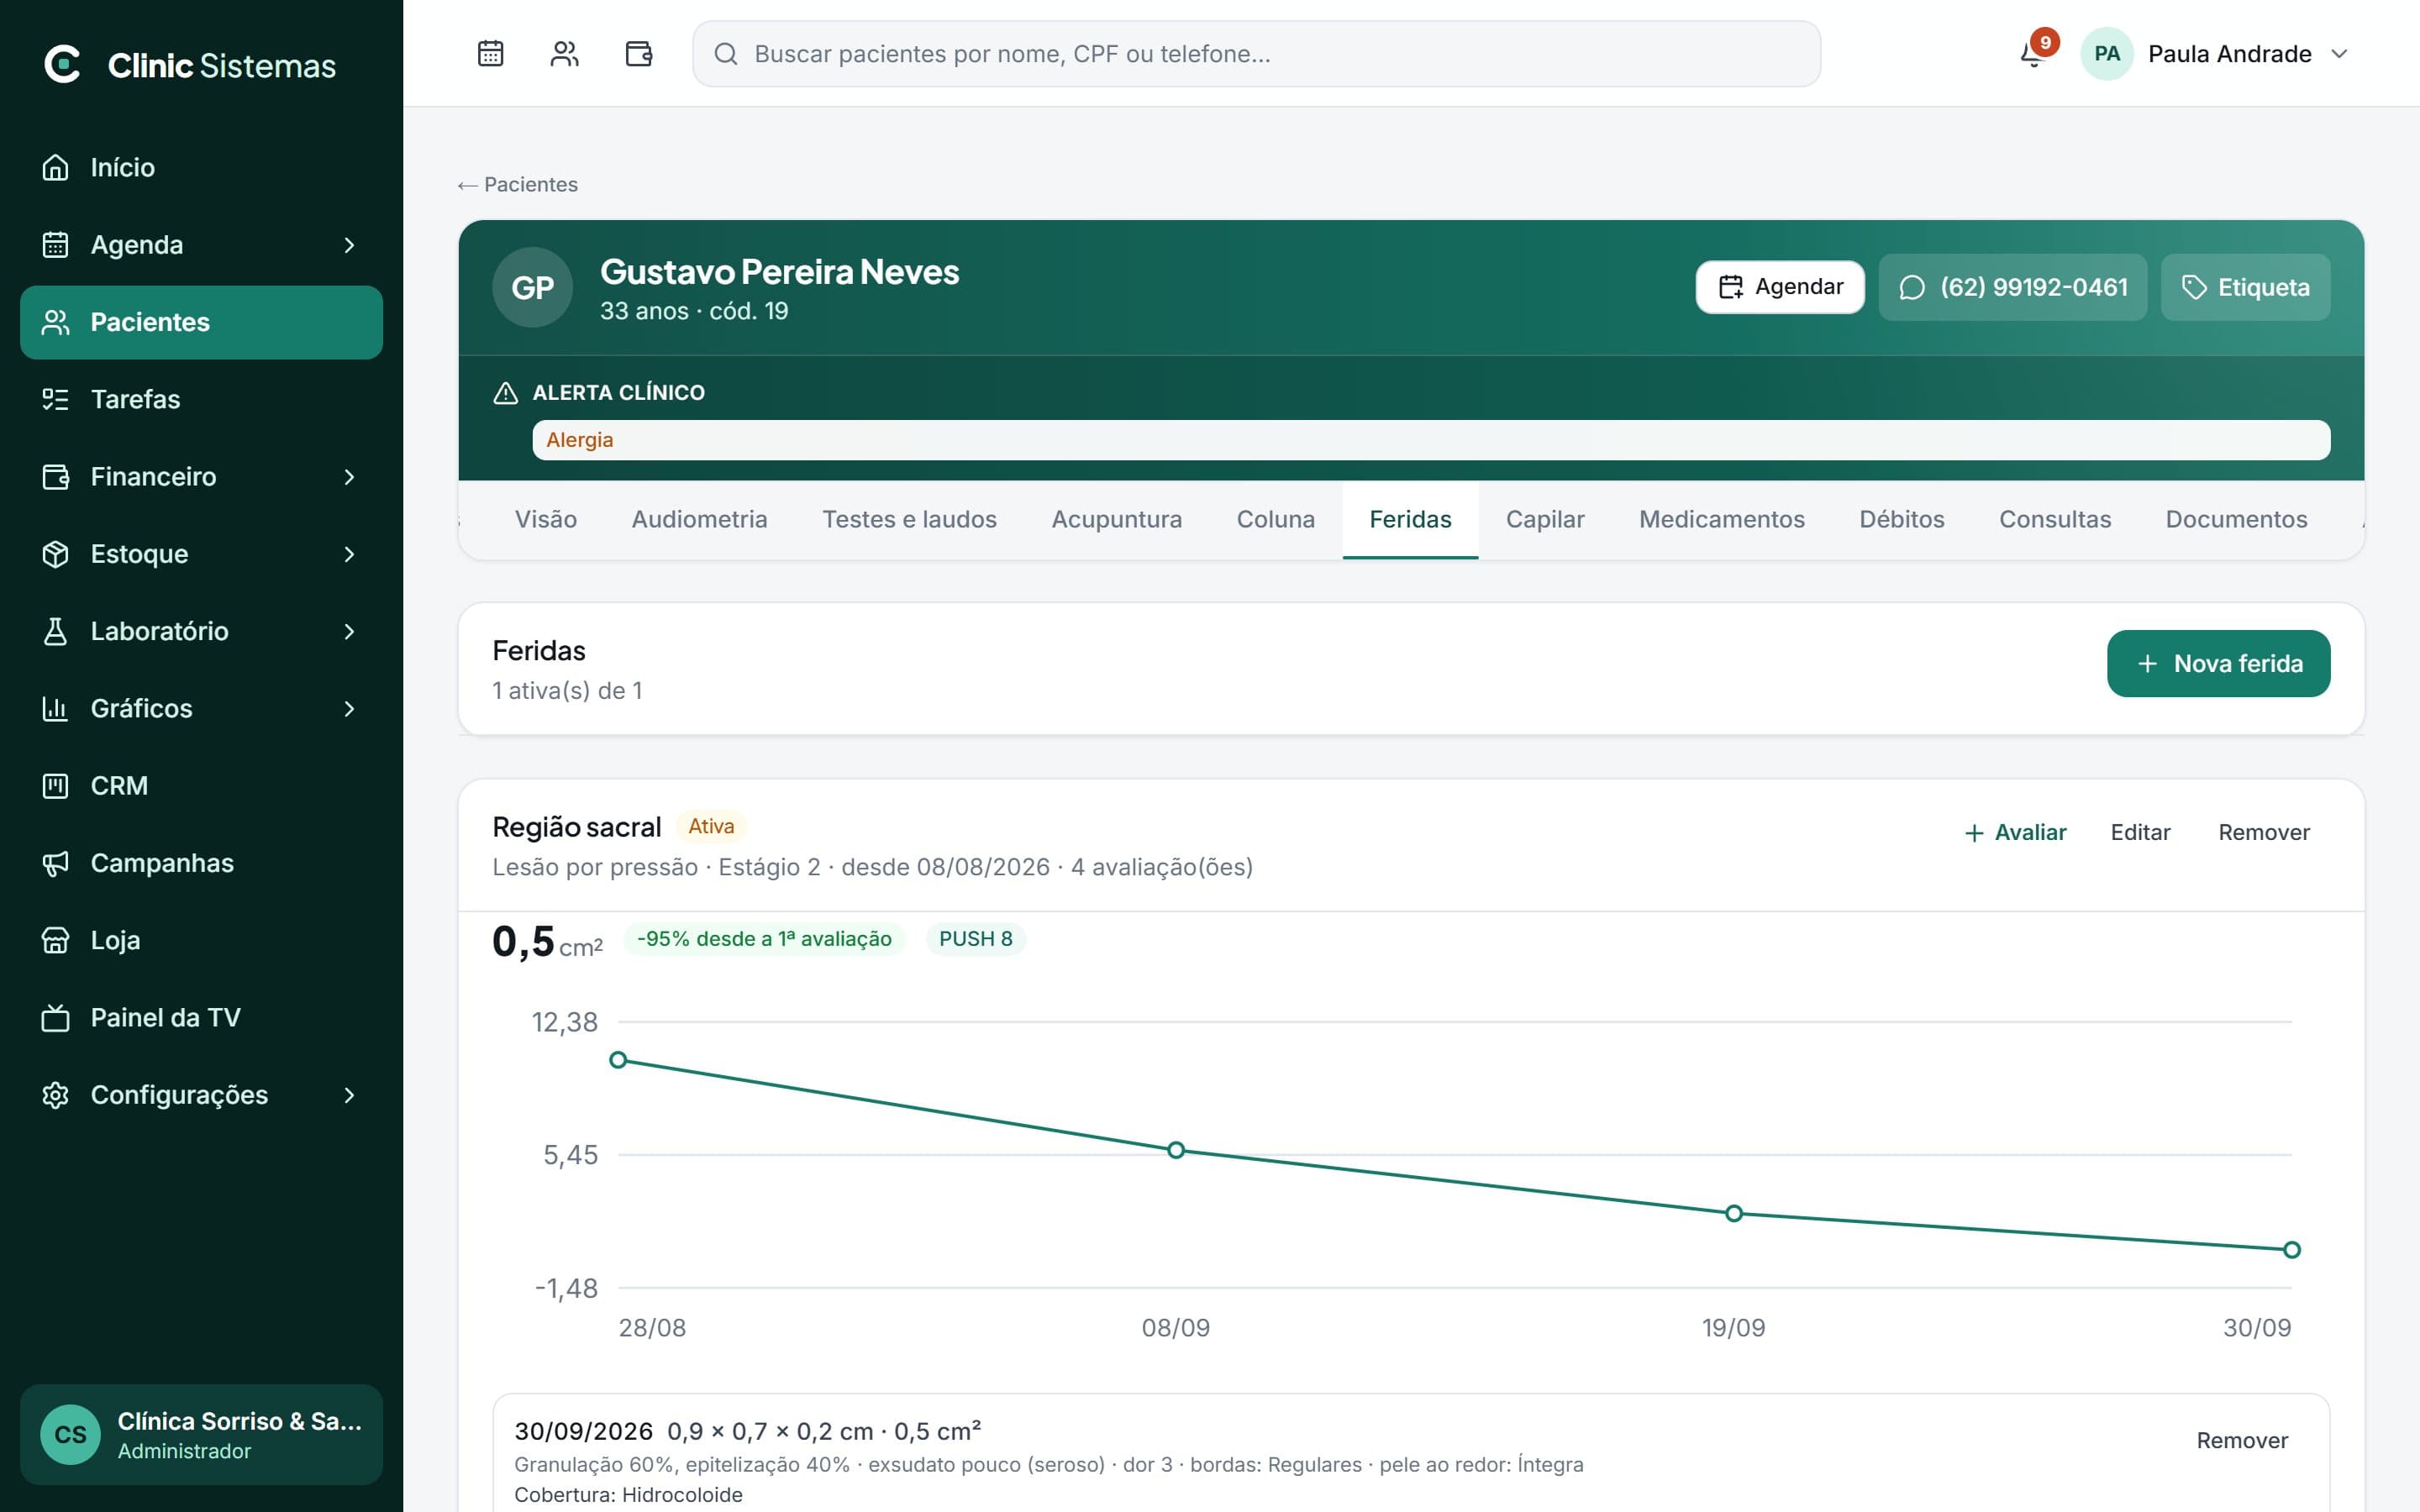
Task: Go to Início in sidebar
Action: point(201,167)
